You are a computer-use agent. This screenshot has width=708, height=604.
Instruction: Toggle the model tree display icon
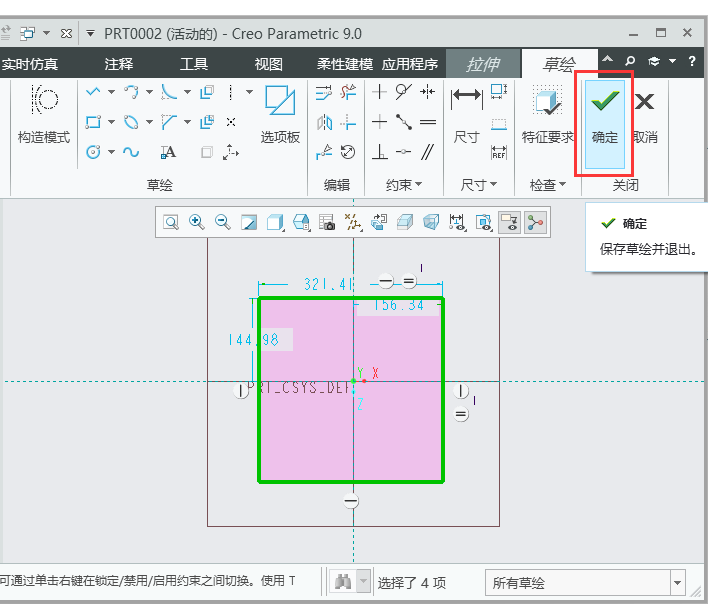[x=536, y=222]
